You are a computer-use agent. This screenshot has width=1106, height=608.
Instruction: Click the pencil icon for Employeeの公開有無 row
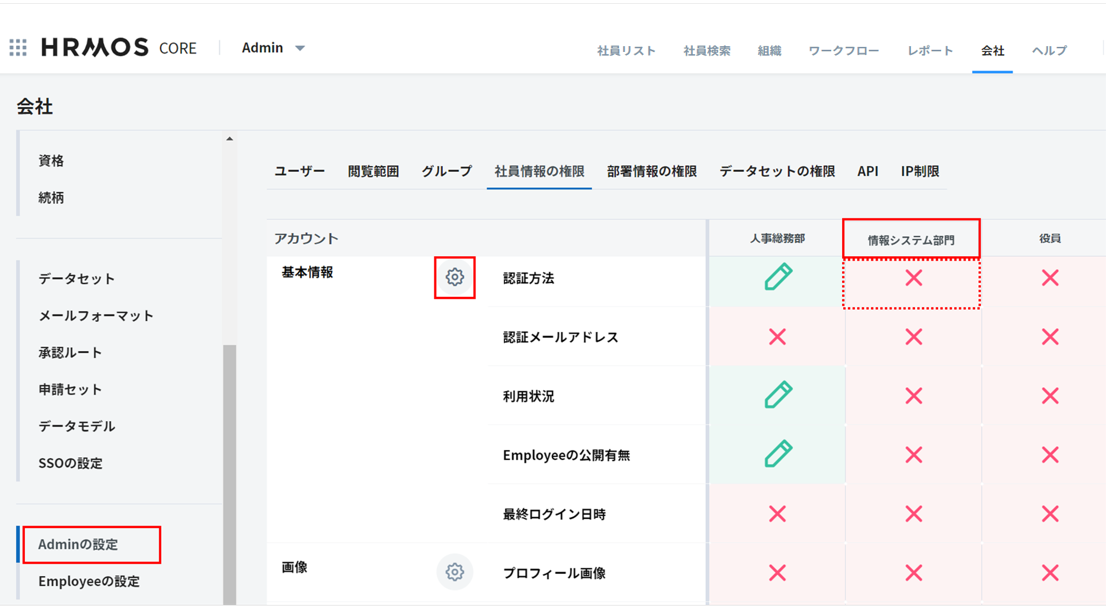777,455
